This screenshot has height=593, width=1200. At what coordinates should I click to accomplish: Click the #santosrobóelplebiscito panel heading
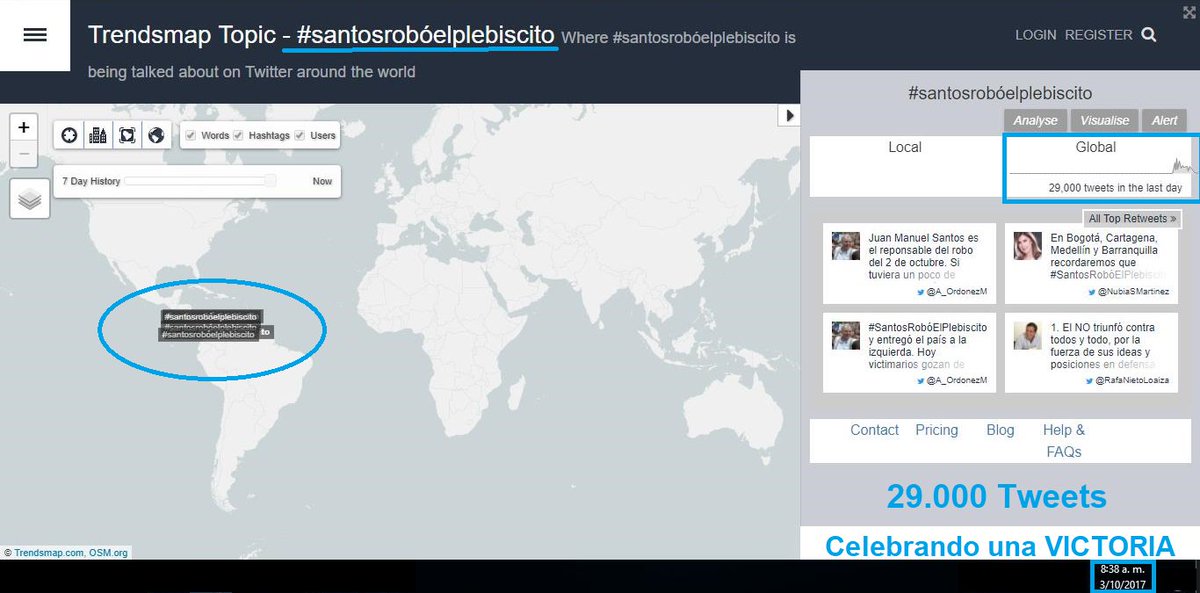click(x=1000, y=92)
